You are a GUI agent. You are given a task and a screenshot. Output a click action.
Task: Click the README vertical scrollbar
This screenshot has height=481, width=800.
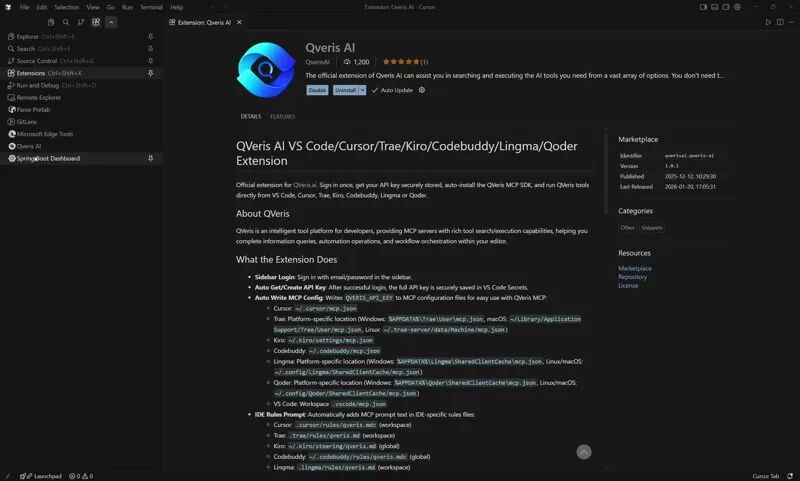606,172
